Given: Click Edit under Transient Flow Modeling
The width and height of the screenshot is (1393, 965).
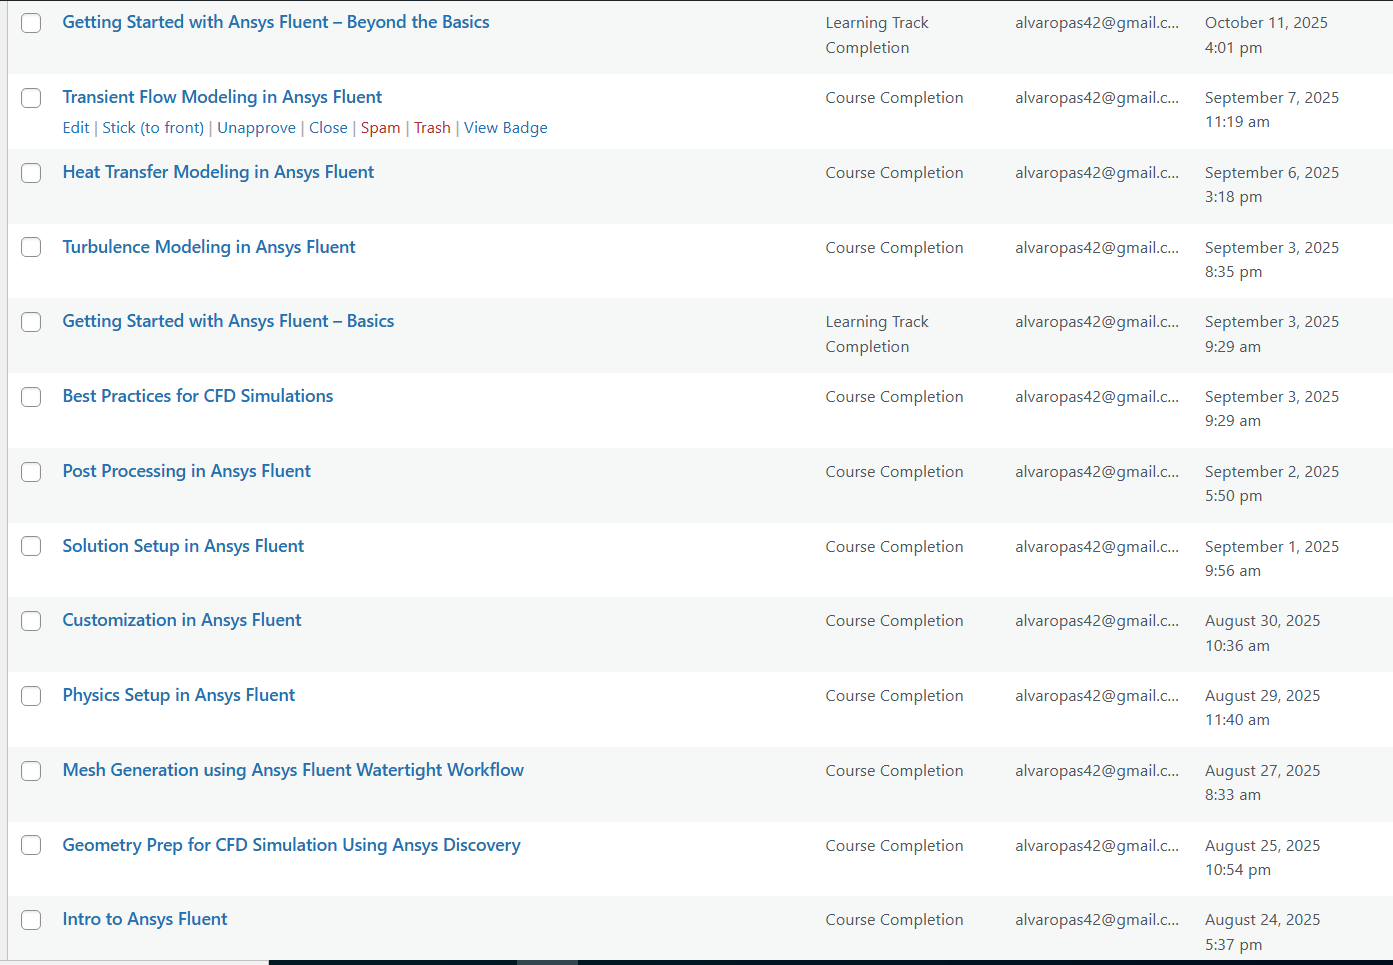Looking at the screenshot, I should coord(76,128).
